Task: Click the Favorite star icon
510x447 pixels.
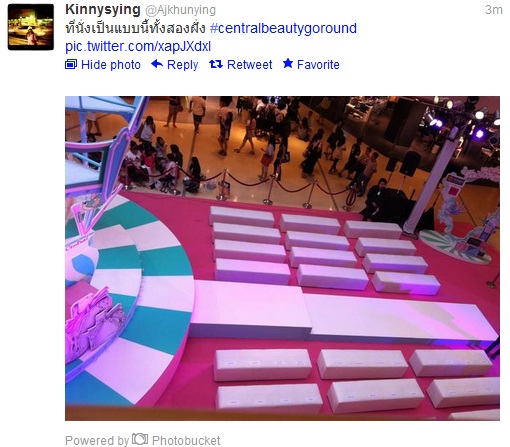Action: [288, 63]
